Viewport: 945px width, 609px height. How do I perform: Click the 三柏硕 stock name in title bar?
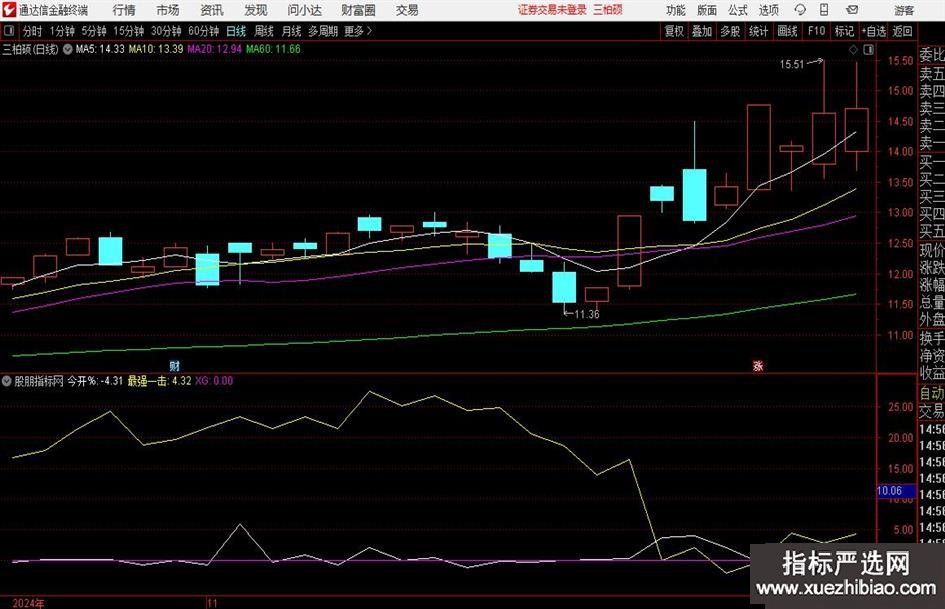tap(607, 10)
